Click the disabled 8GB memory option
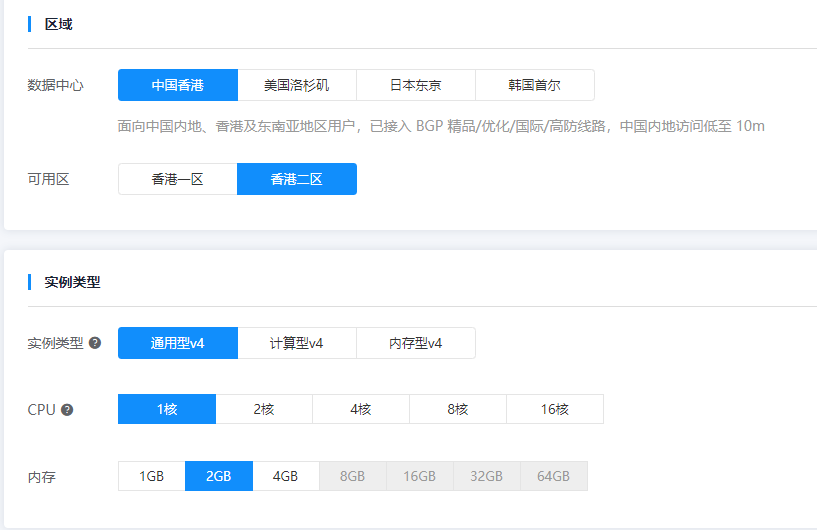This screenshot has height=530, width=817. [353, 476]
